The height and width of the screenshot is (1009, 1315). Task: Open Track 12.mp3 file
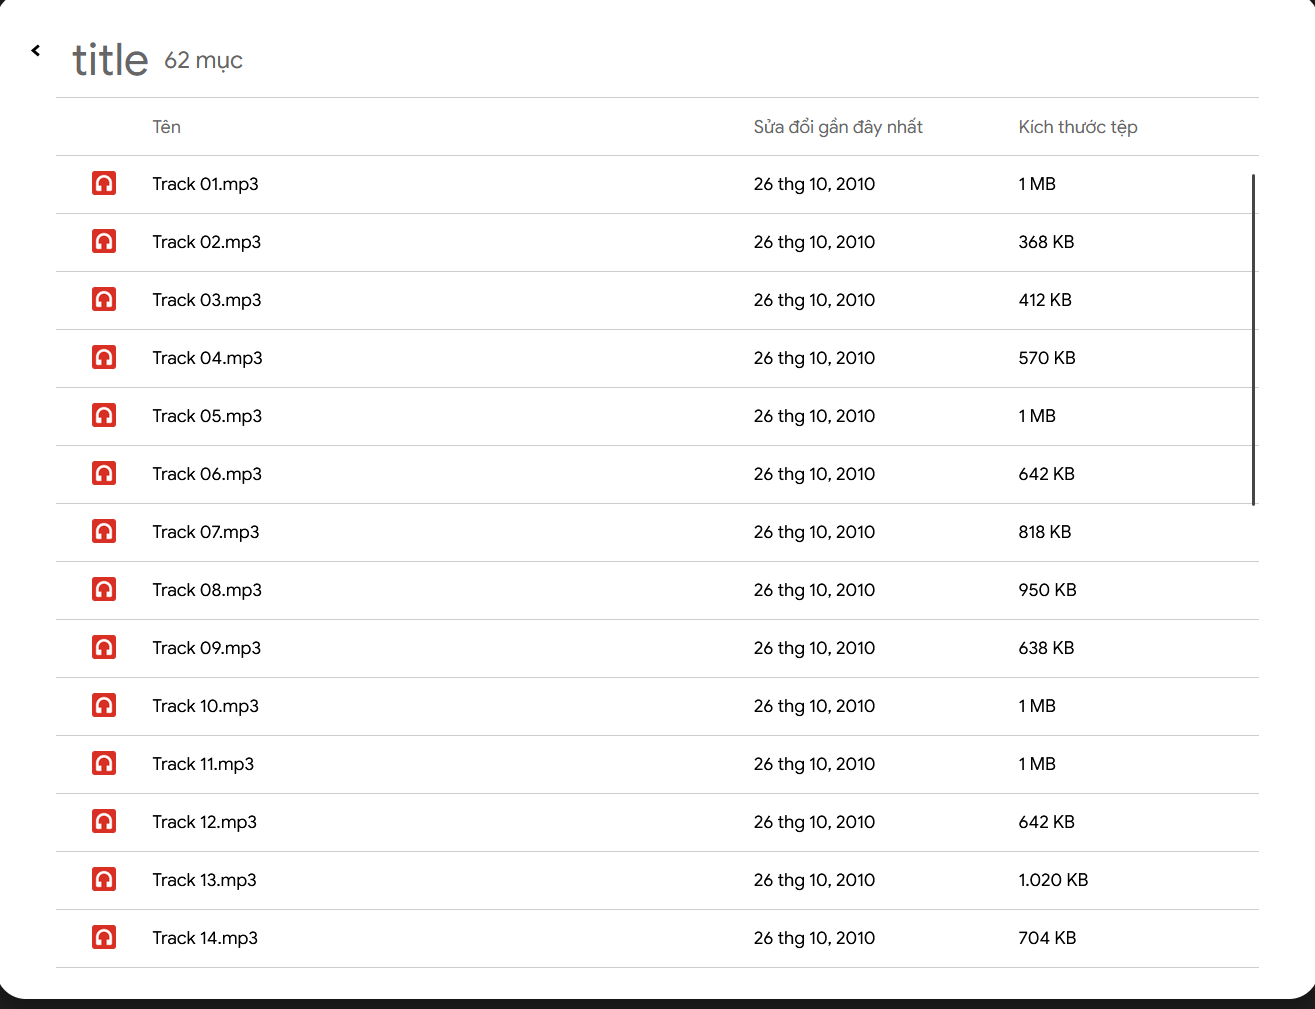pyautogui.click(x=205, y=822)
